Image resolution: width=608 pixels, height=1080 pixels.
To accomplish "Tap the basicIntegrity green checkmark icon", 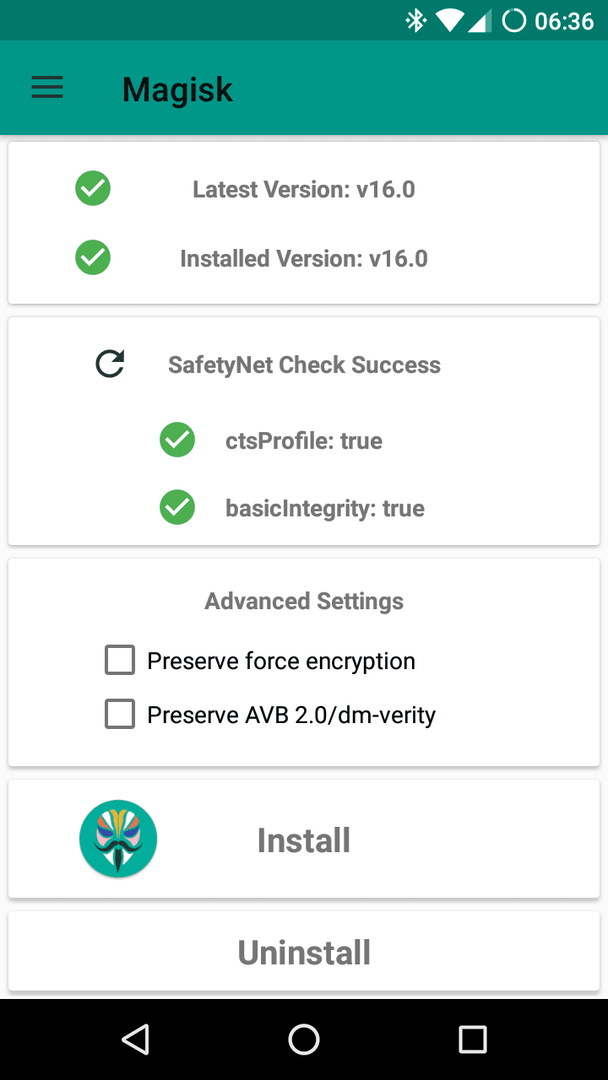I will pos(178,508).
